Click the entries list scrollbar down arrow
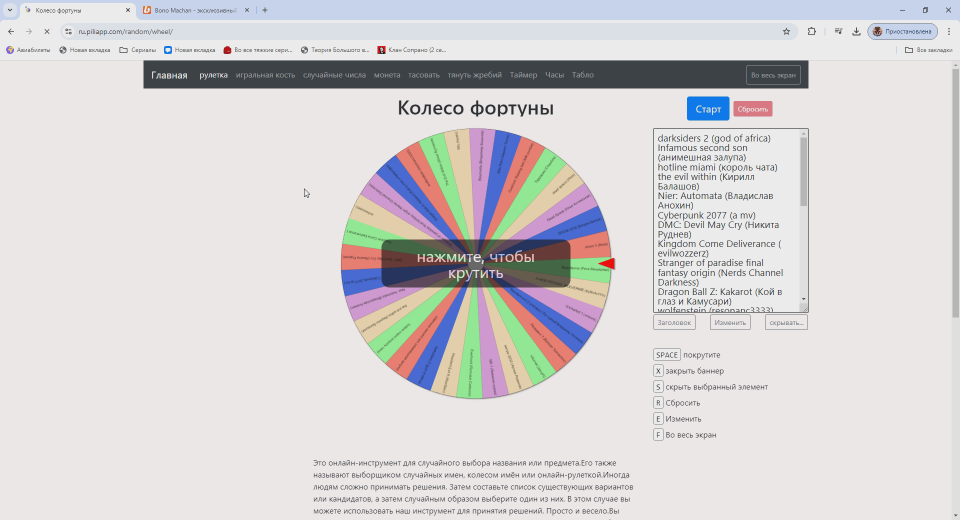 (803, 300)
